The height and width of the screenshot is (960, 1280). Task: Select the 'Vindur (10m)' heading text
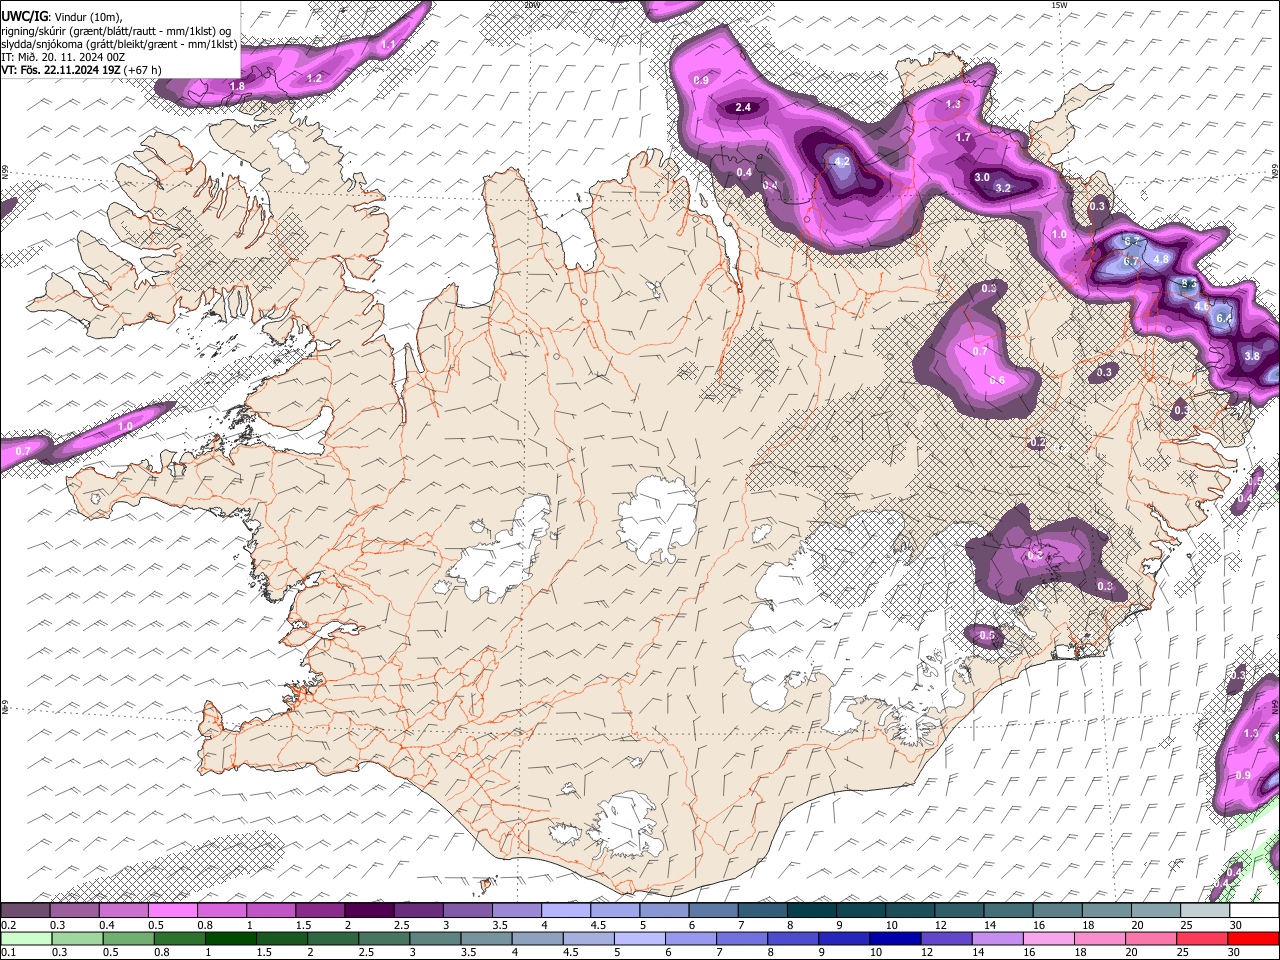86,16
